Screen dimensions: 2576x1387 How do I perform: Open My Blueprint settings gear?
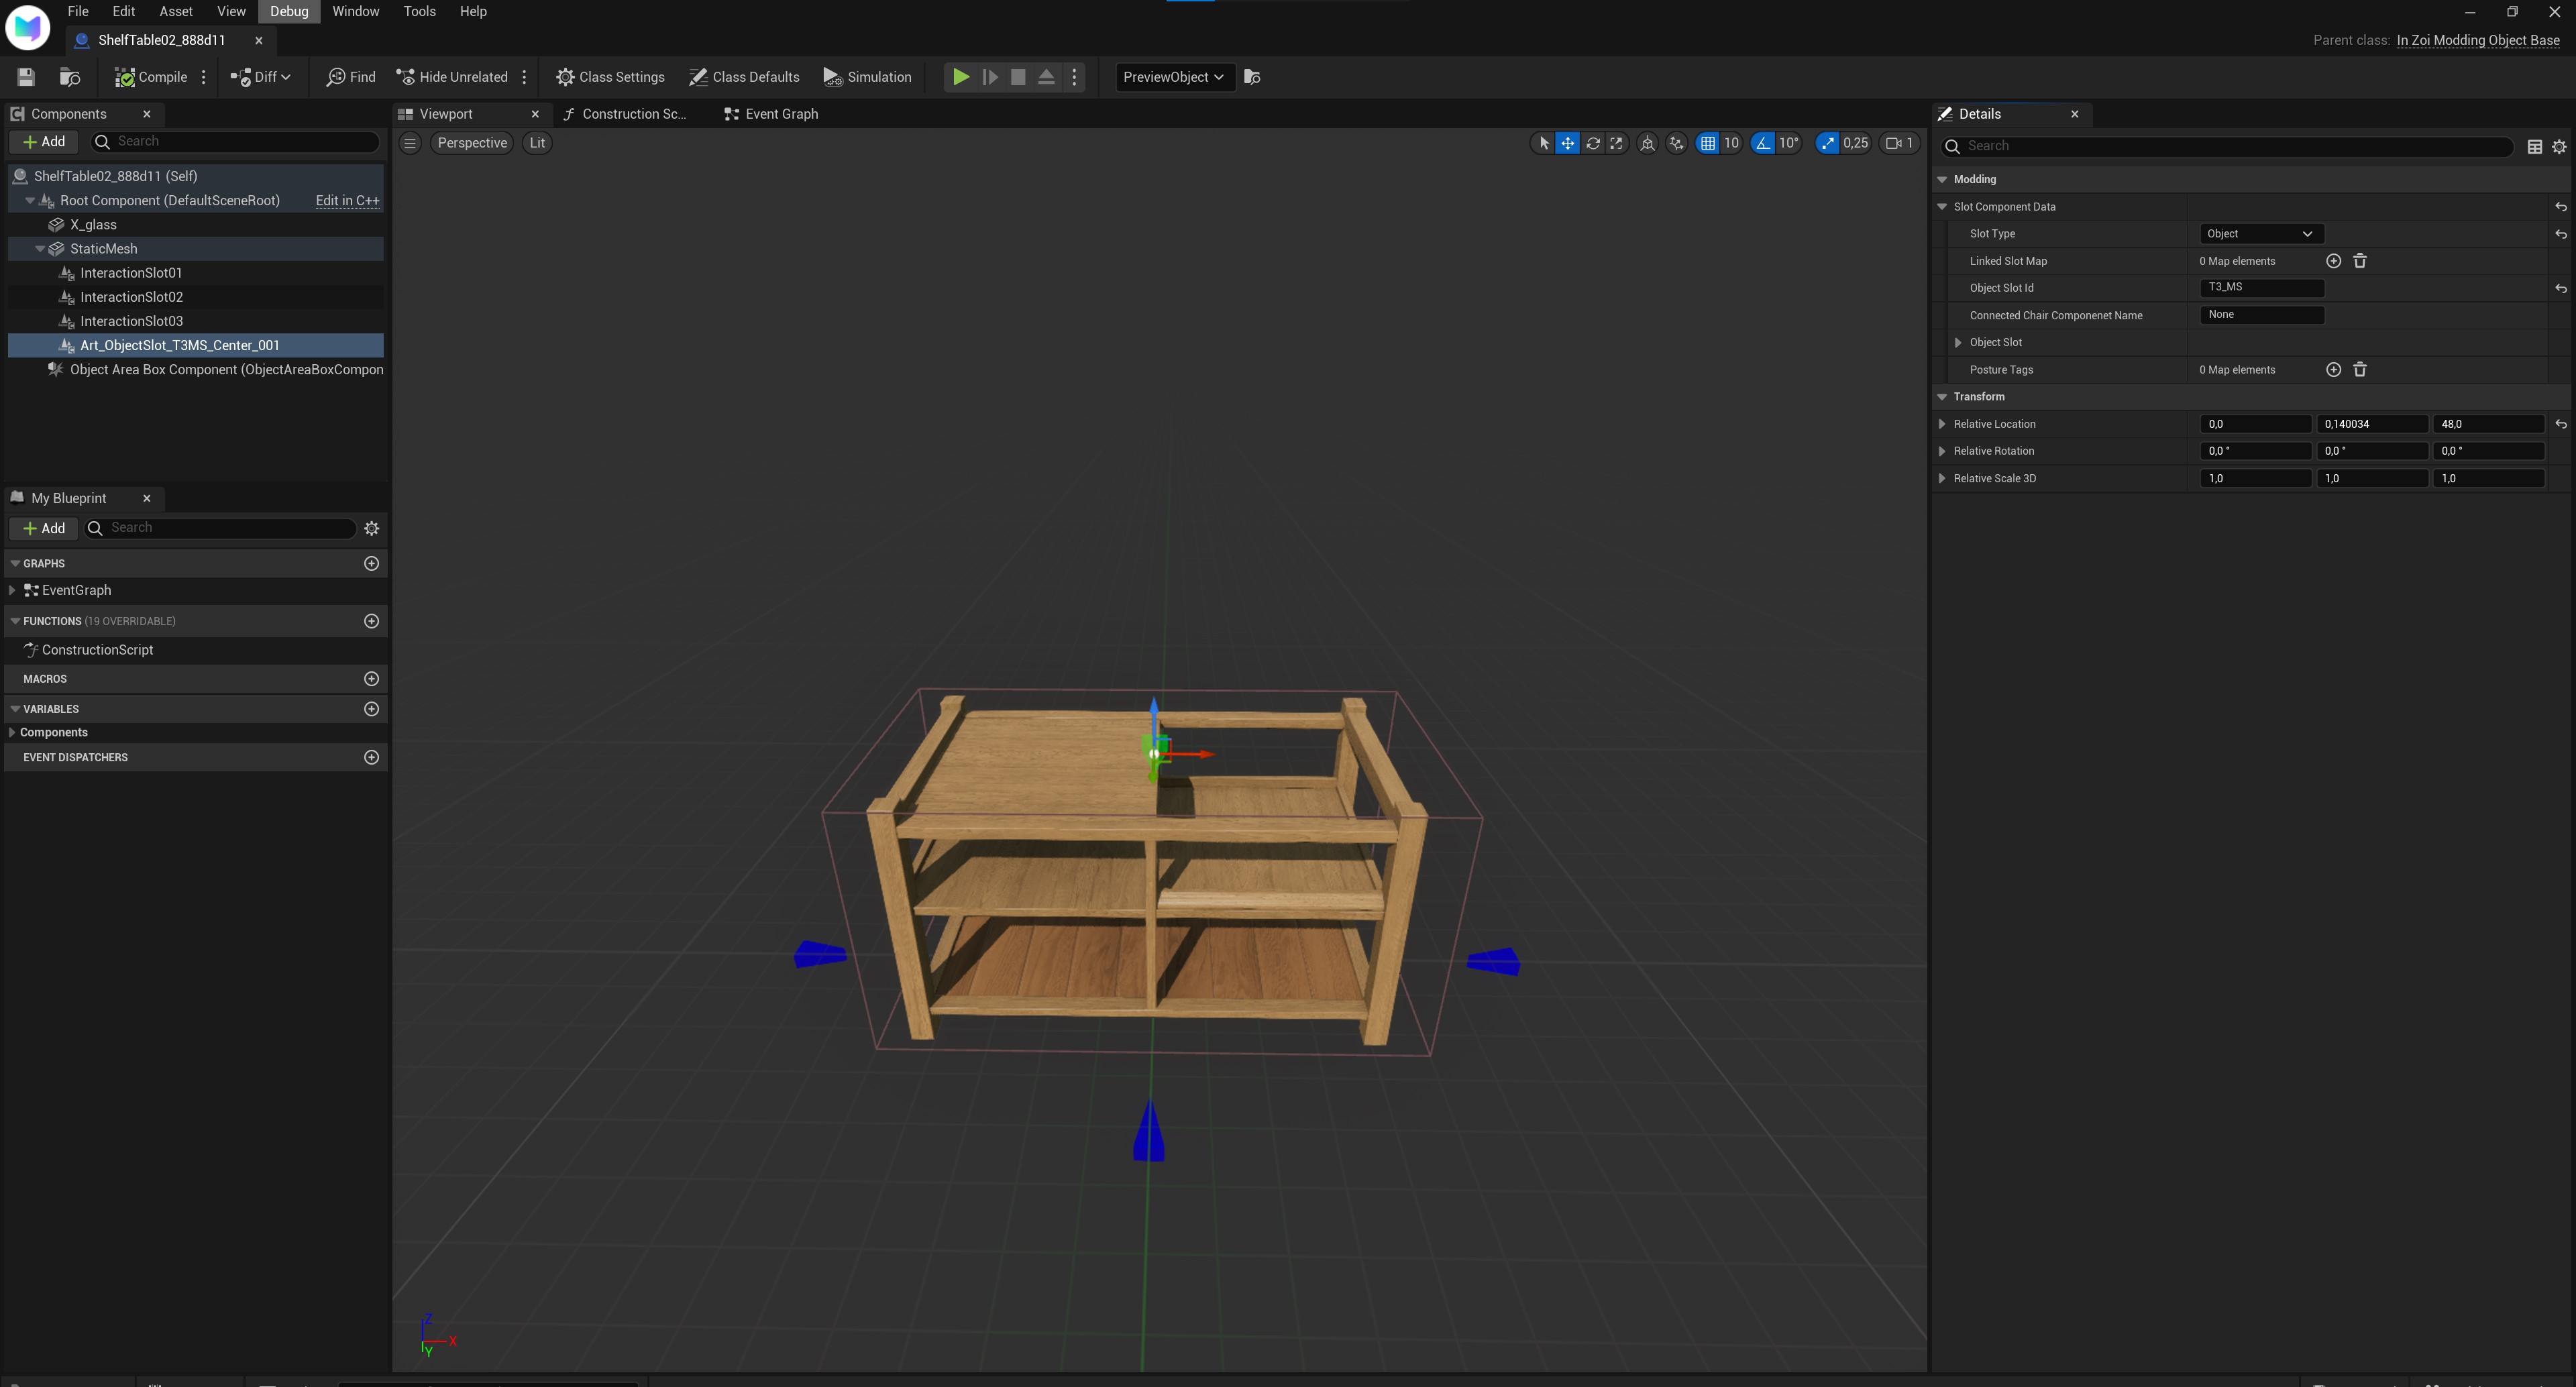pos(371,529)
